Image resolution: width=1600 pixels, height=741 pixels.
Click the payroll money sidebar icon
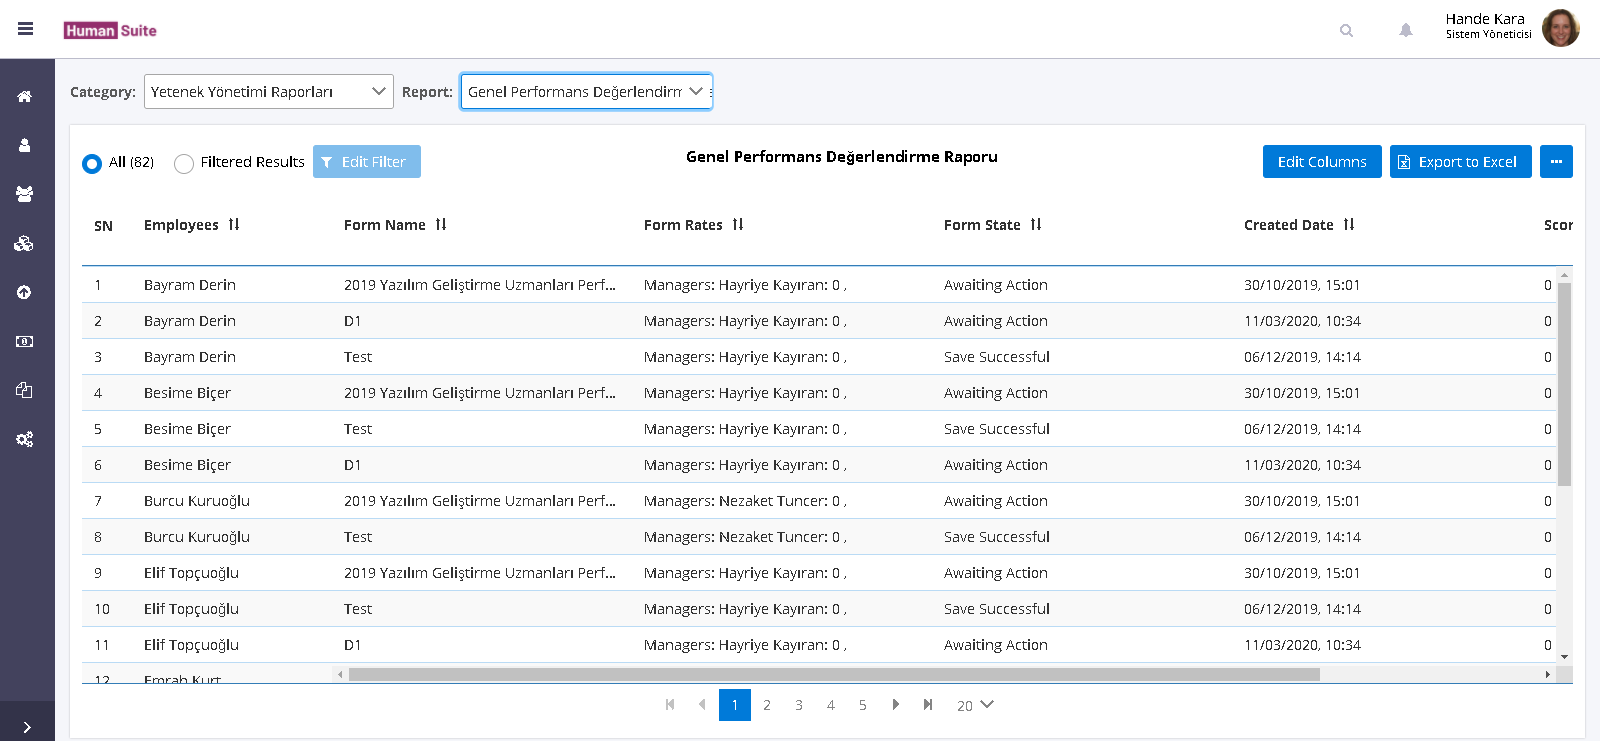[x=25, y=342]
